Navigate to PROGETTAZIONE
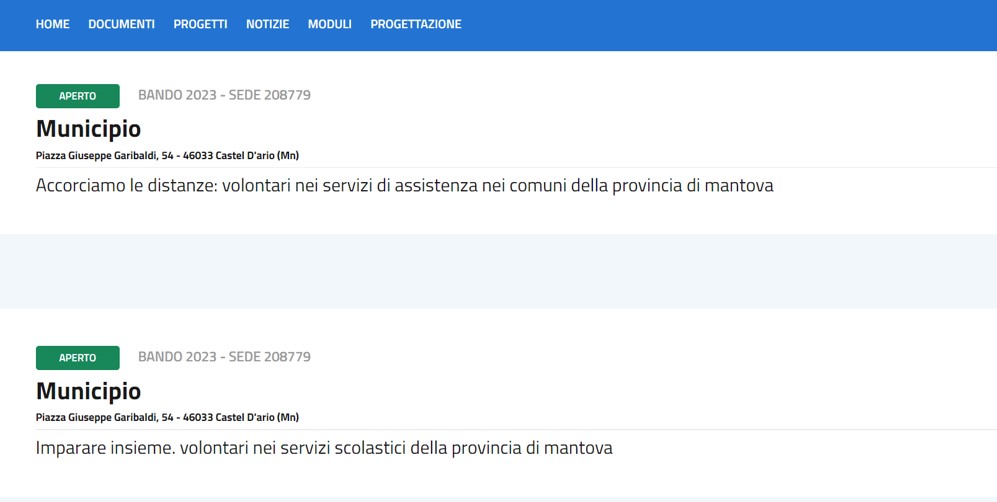This screenshot has width=997, height=502. (x=415, y=24)
